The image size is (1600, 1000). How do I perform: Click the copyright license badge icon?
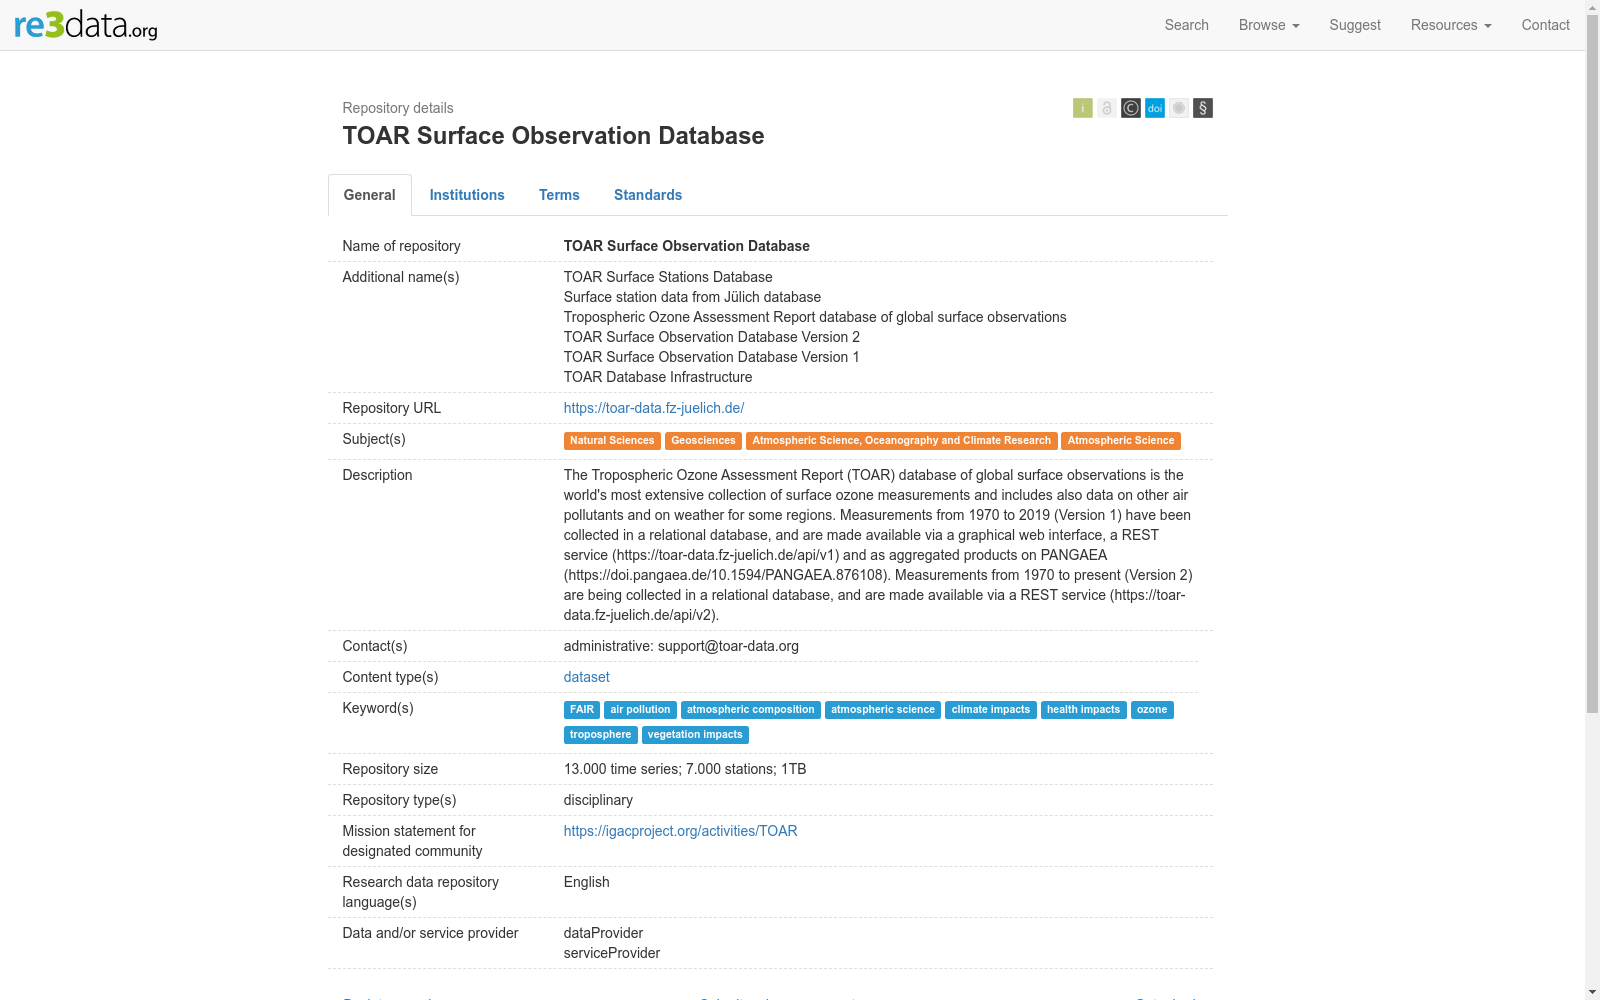[1130, 108]
